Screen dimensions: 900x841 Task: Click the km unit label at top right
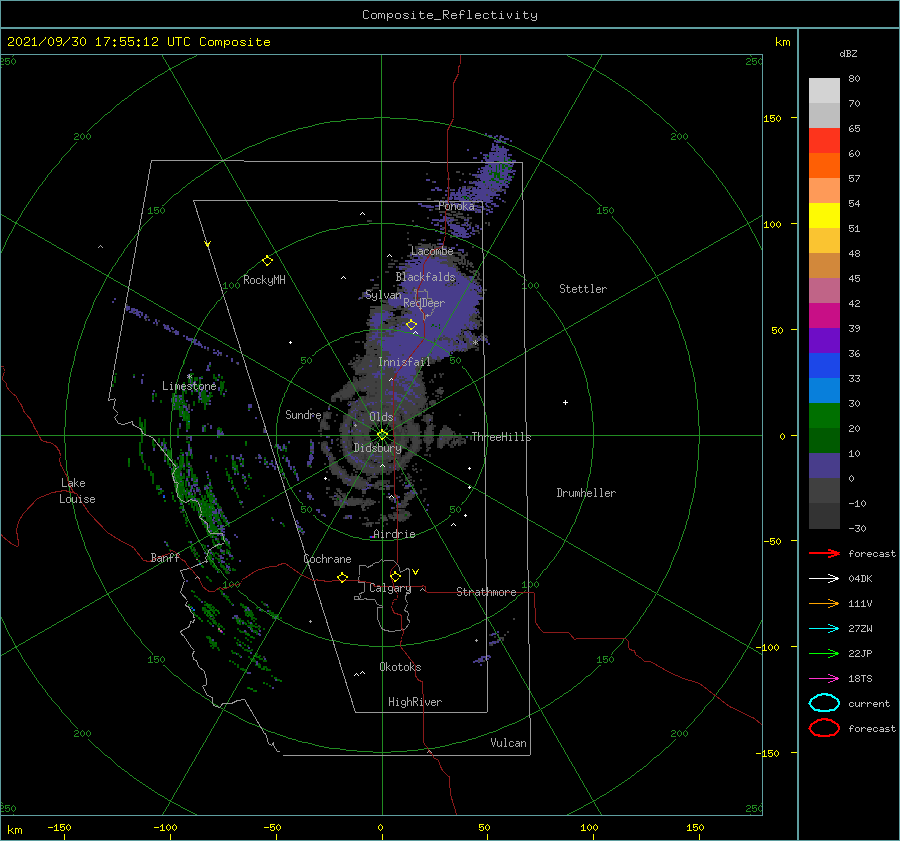coord(782,42)
